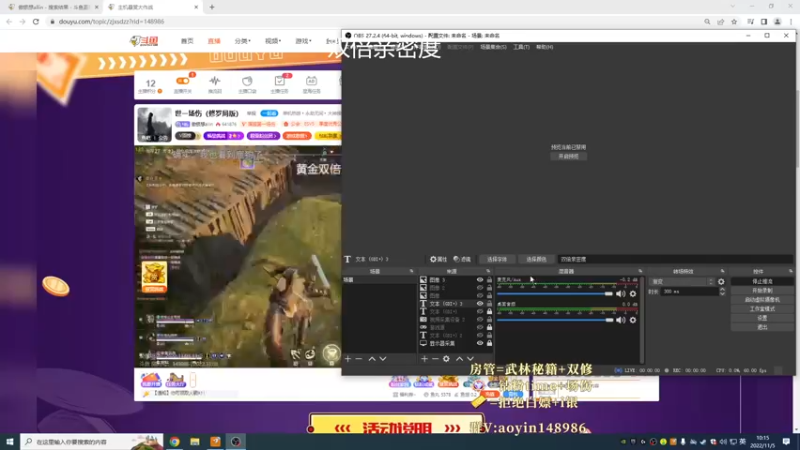Pop out the audio mixer dock panel
800x450 pixels.
pos(640,271)
